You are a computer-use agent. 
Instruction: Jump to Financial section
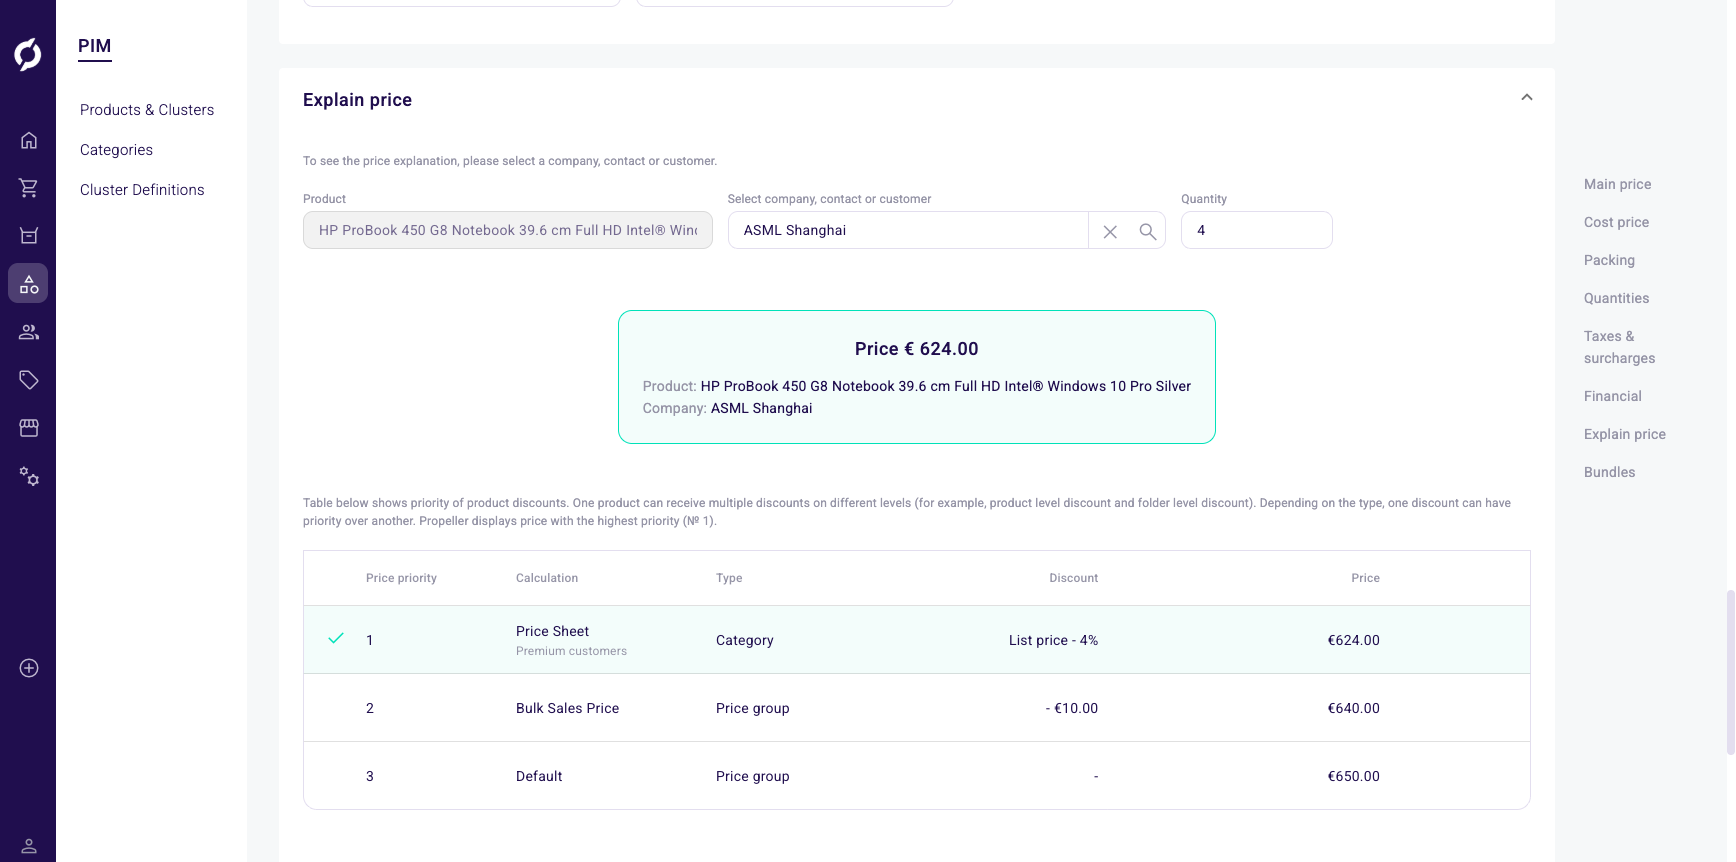pyautogui.click(x=1612, y=396)
